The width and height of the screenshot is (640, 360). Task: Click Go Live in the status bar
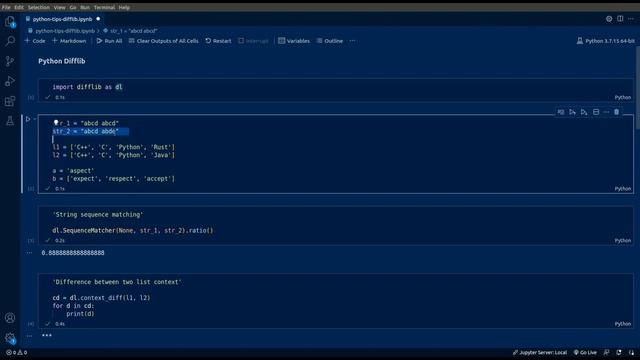(x=585, y=352)
